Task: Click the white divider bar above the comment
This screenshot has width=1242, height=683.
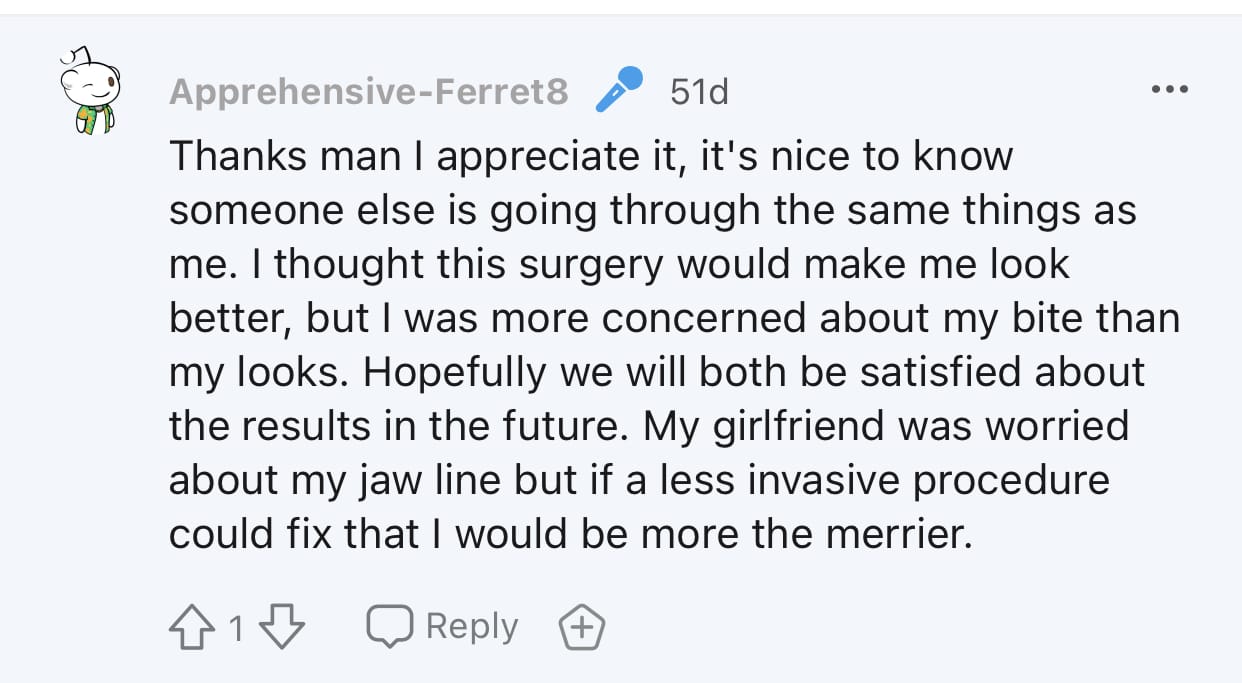Action: [621, 7]
